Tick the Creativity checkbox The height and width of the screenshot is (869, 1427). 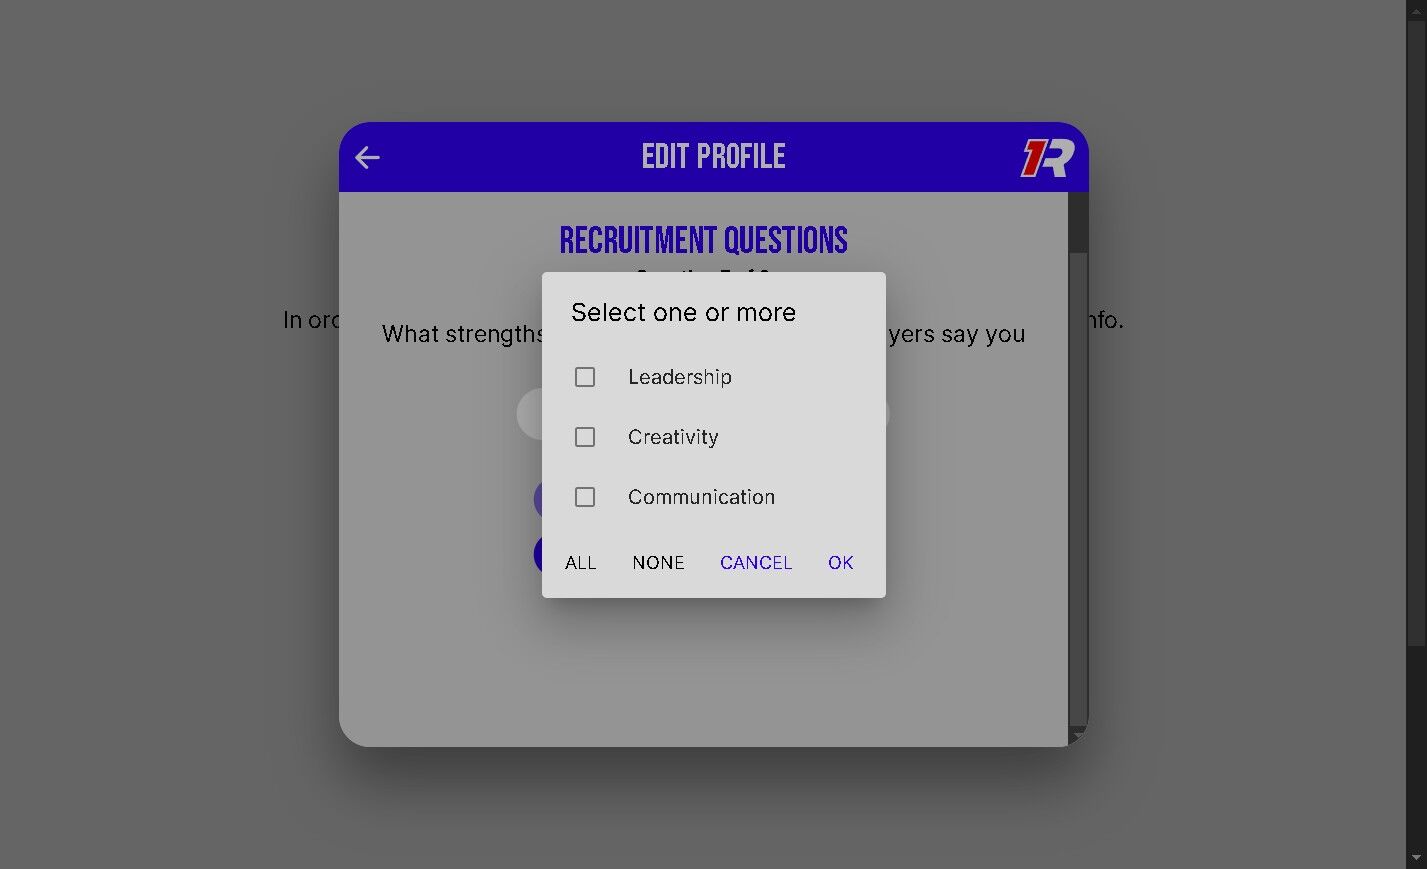tap(585, 437)
